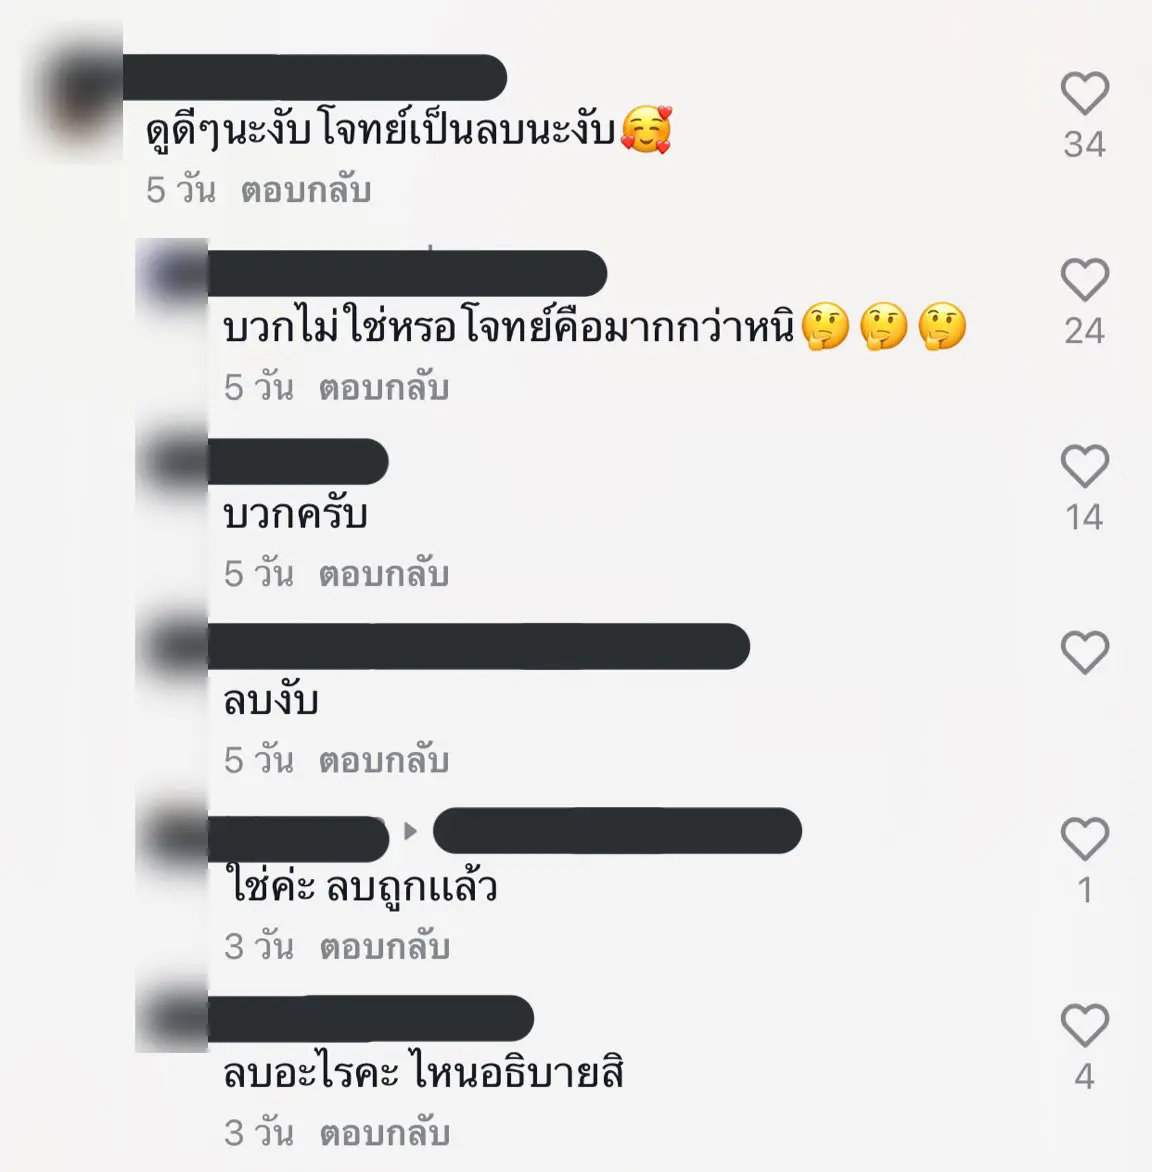Like the 'ใช่ค่ะ ลบถูกแล้ว' comment
The height and width of the screenshot is (1172, 1152).
(x=1085, y=838)
